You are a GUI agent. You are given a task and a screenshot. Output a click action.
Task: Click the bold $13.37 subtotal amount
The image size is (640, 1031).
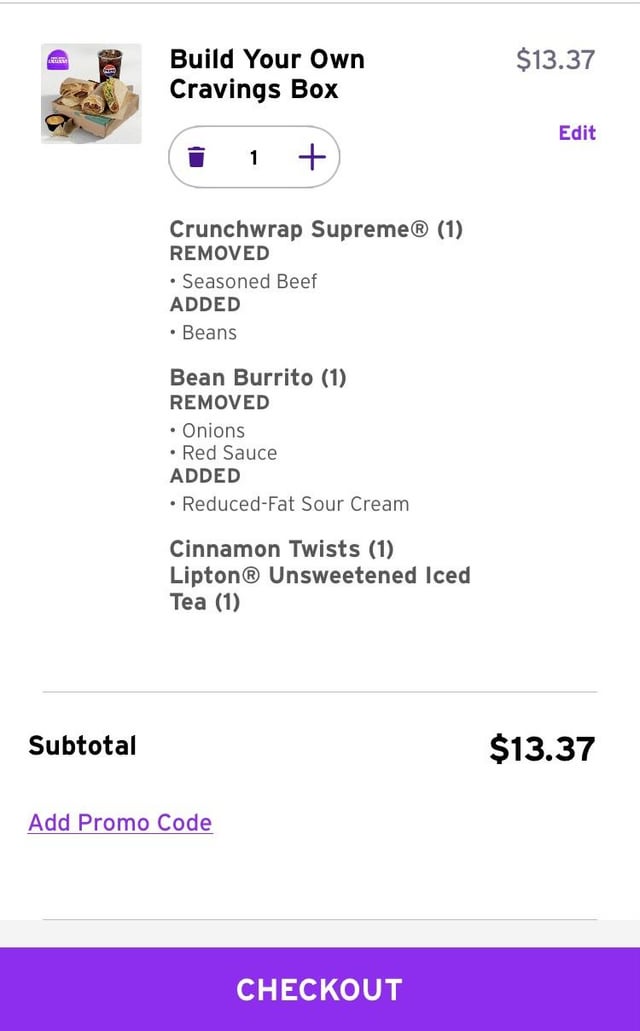pos(542,748)
